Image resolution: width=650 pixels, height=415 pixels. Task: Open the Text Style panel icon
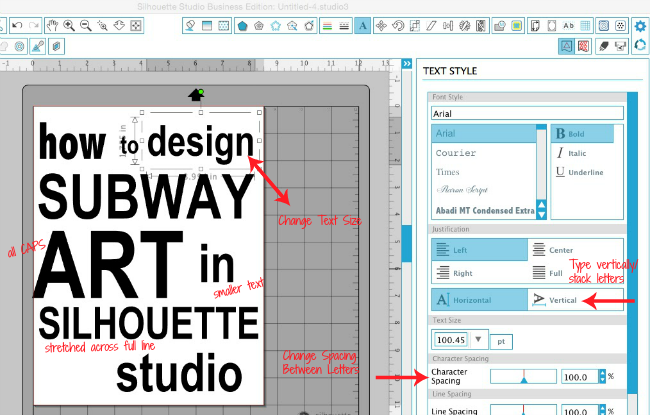coord(363,26)
